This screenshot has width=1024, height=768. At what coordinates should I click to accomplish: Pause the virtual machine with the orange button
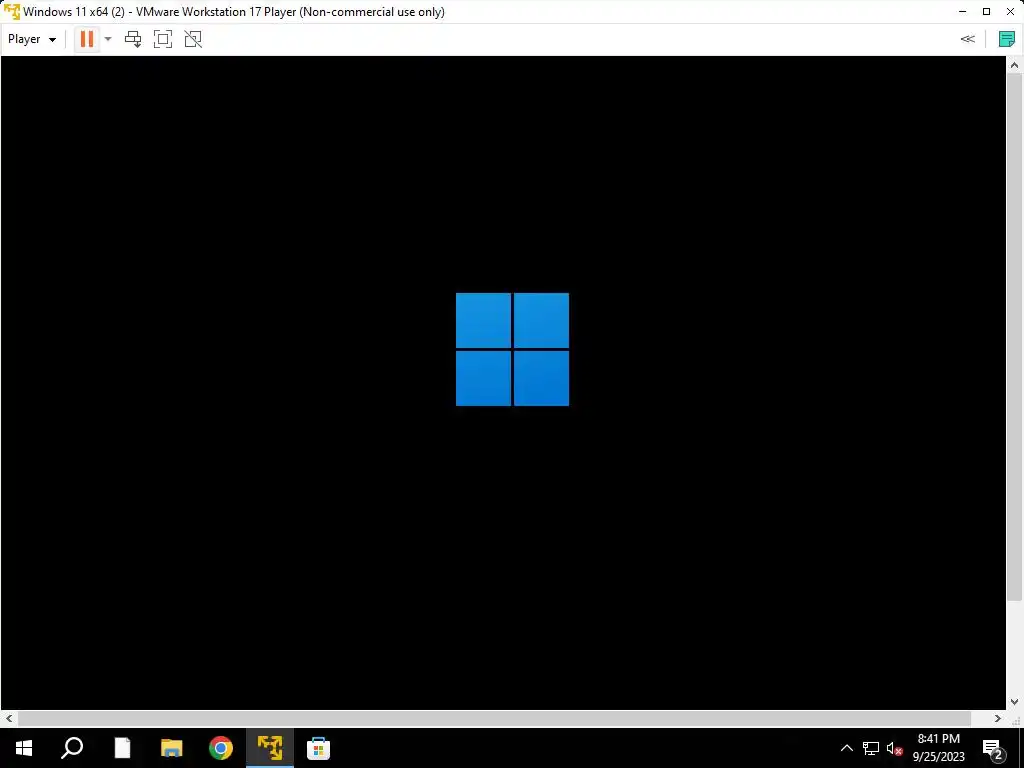[86, 39]
